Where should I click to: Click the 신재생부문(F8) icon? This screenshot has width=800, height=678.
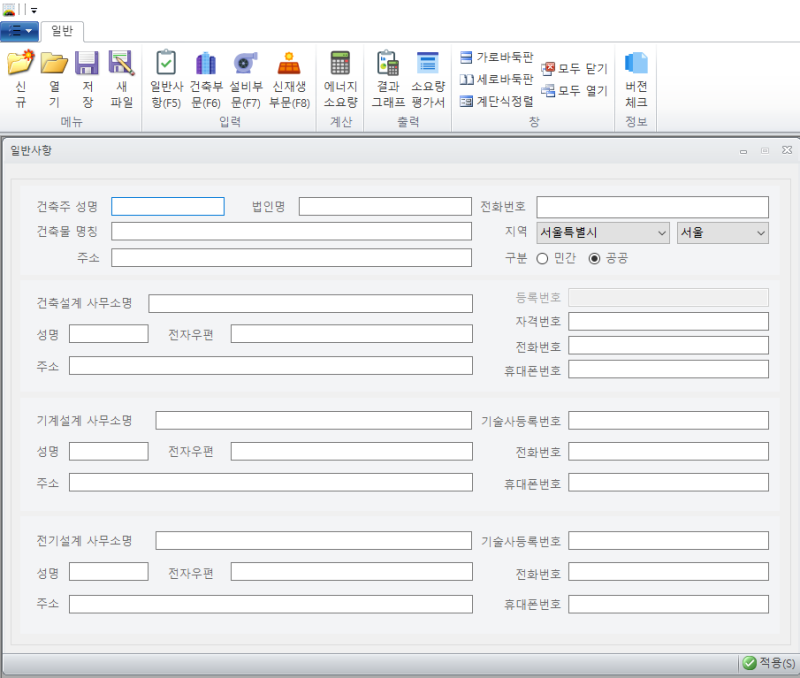(x=289, y=75)
